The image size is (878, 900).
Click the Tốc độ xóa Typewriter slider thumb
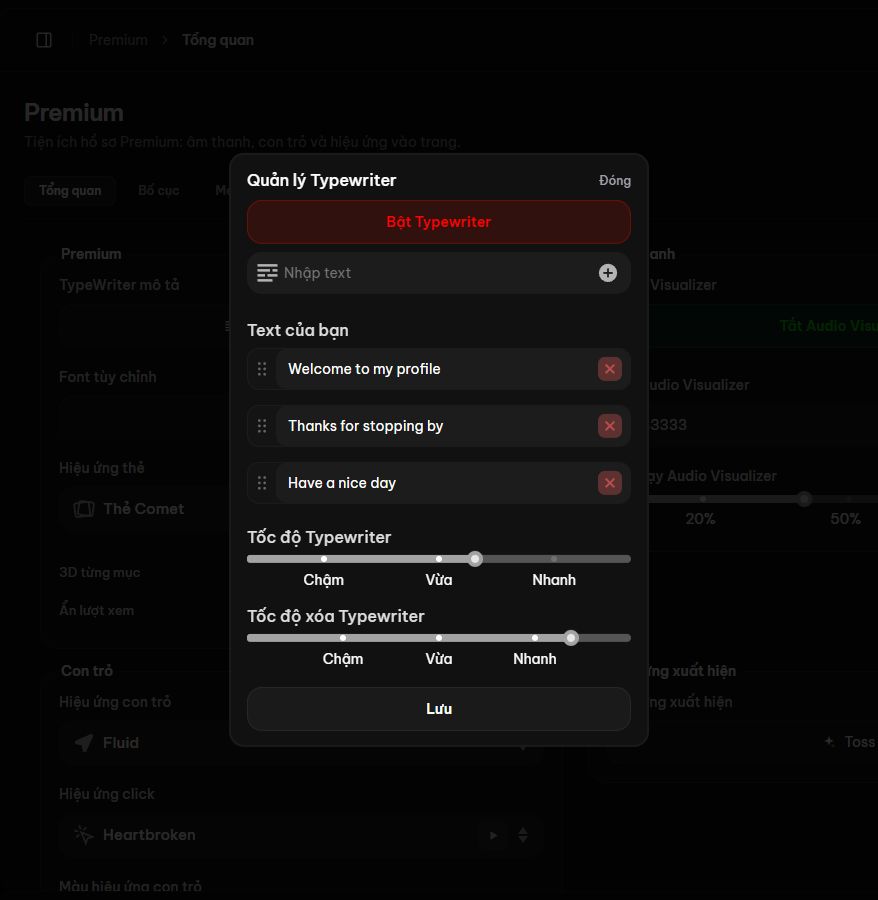pos(570,638)
